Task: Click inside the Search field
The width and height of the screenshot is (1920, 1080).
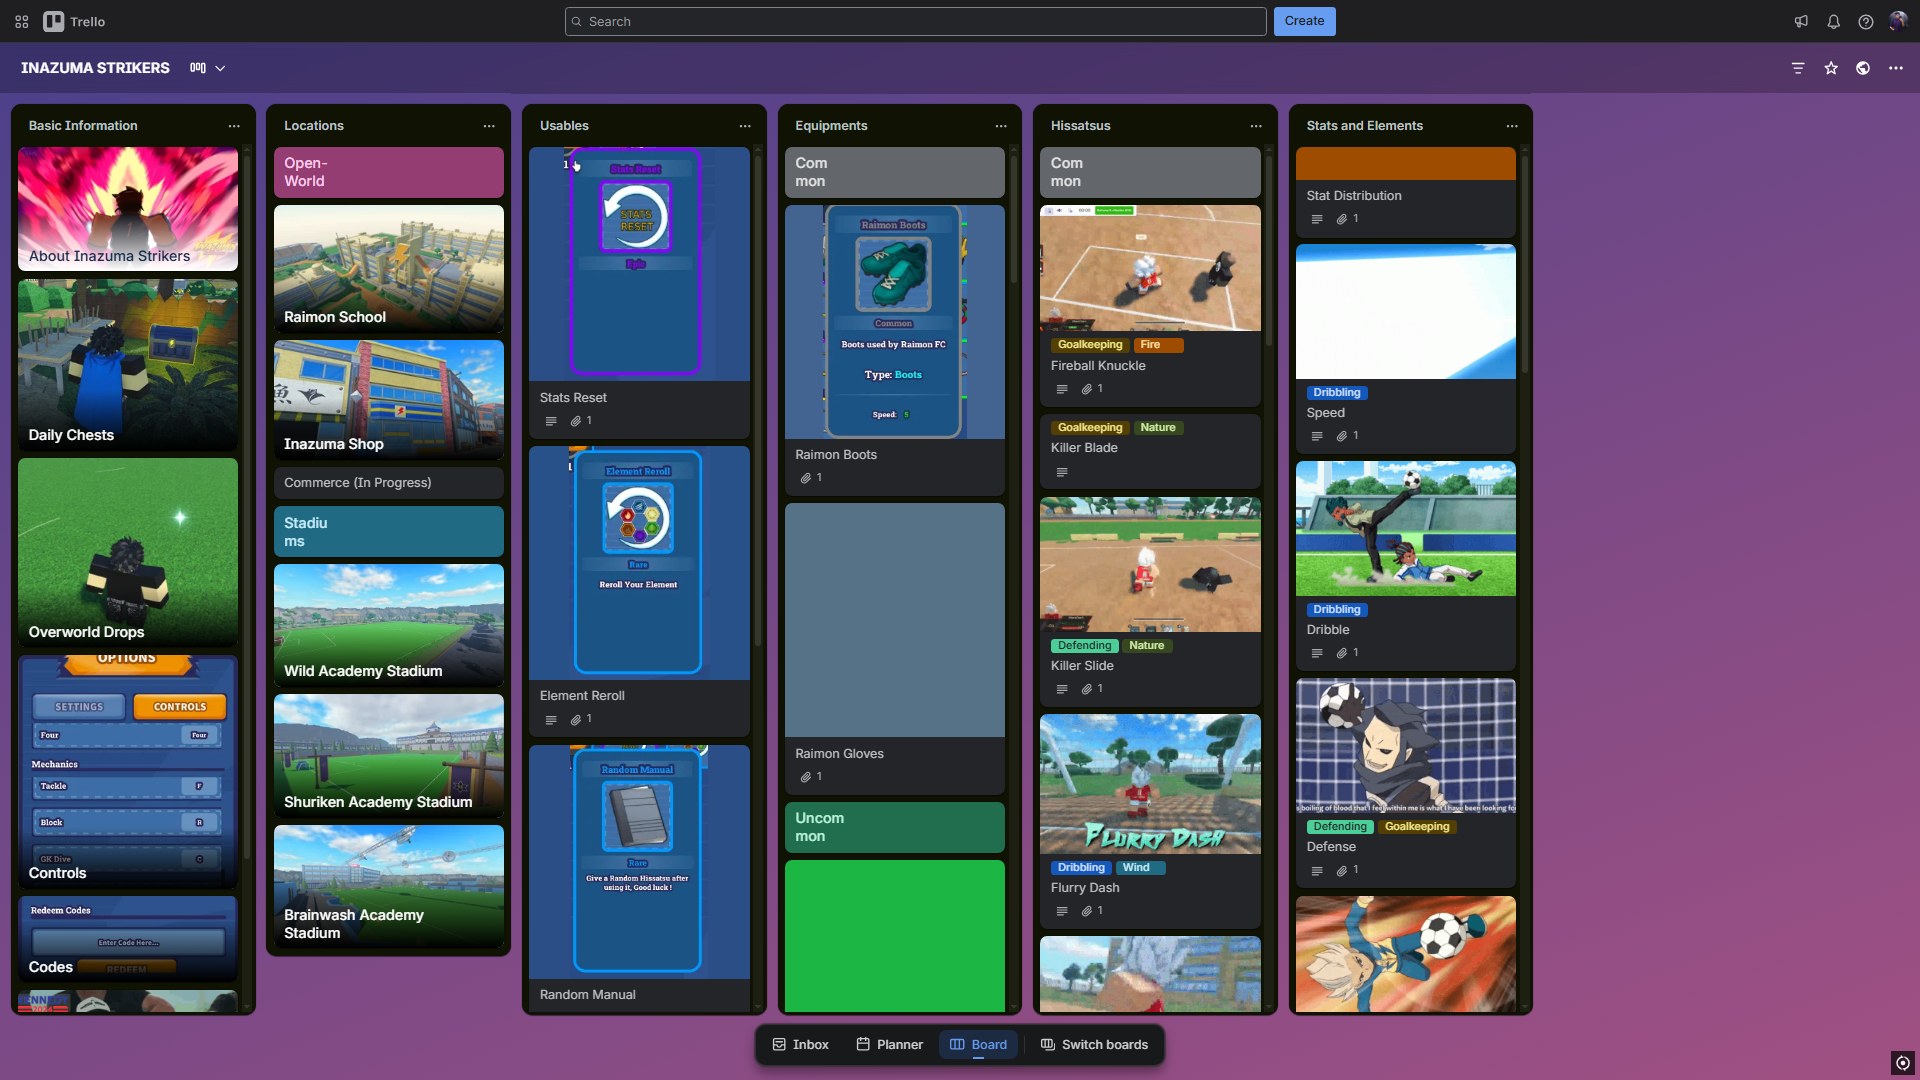Action: tap(913, 21)
